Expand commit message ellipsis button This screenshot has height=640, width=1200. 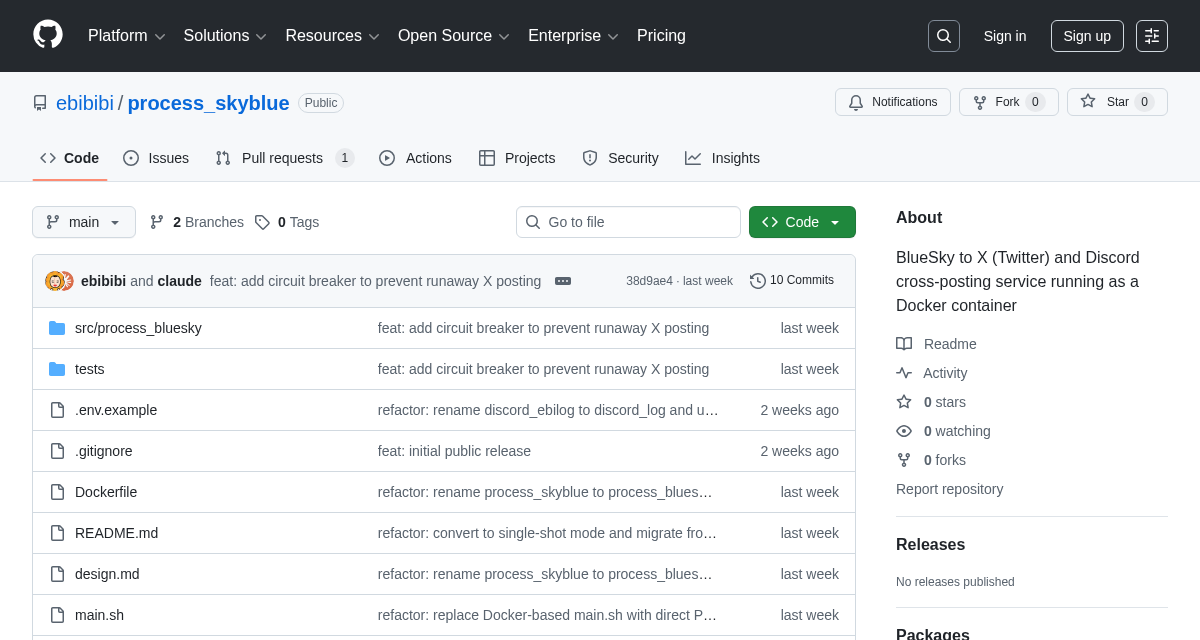pyautogui.click(x=563, y=281)
